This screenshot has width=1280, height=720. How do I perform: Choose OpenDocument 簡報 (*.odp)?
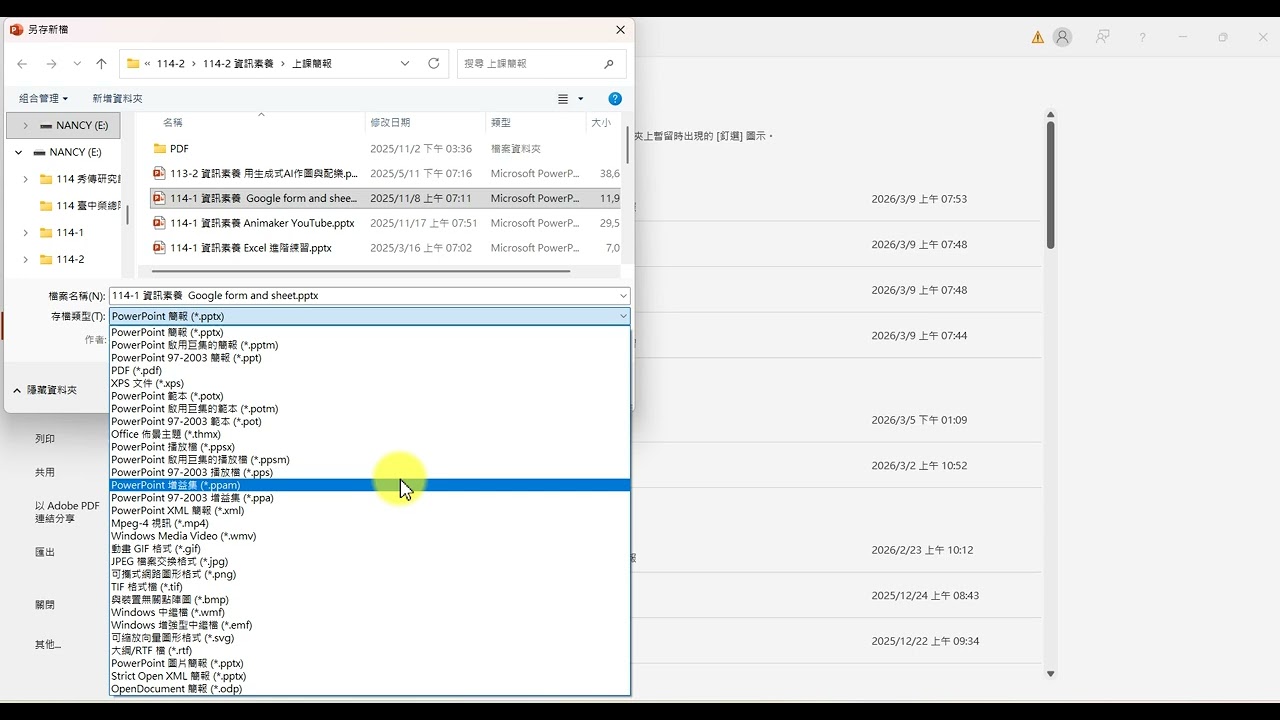pyautogui.click(x=369, y=689)
